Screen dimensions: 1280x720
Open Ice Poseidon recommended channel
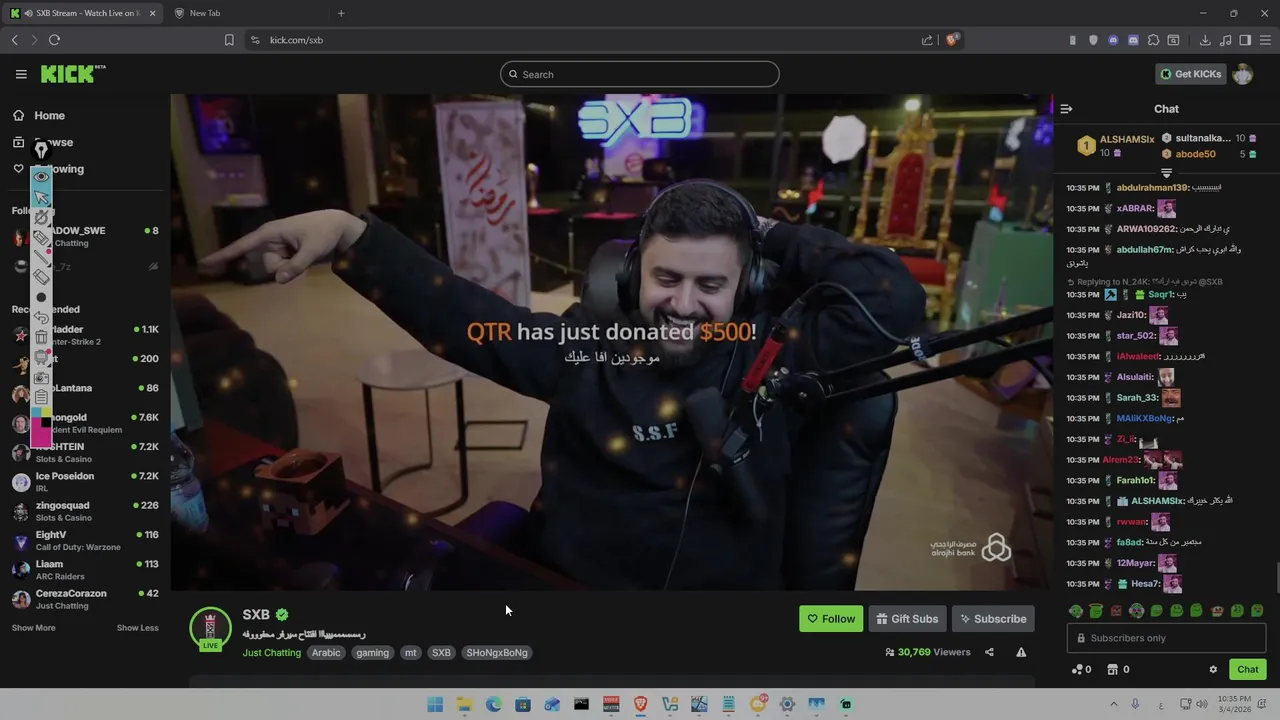[85, 482]
